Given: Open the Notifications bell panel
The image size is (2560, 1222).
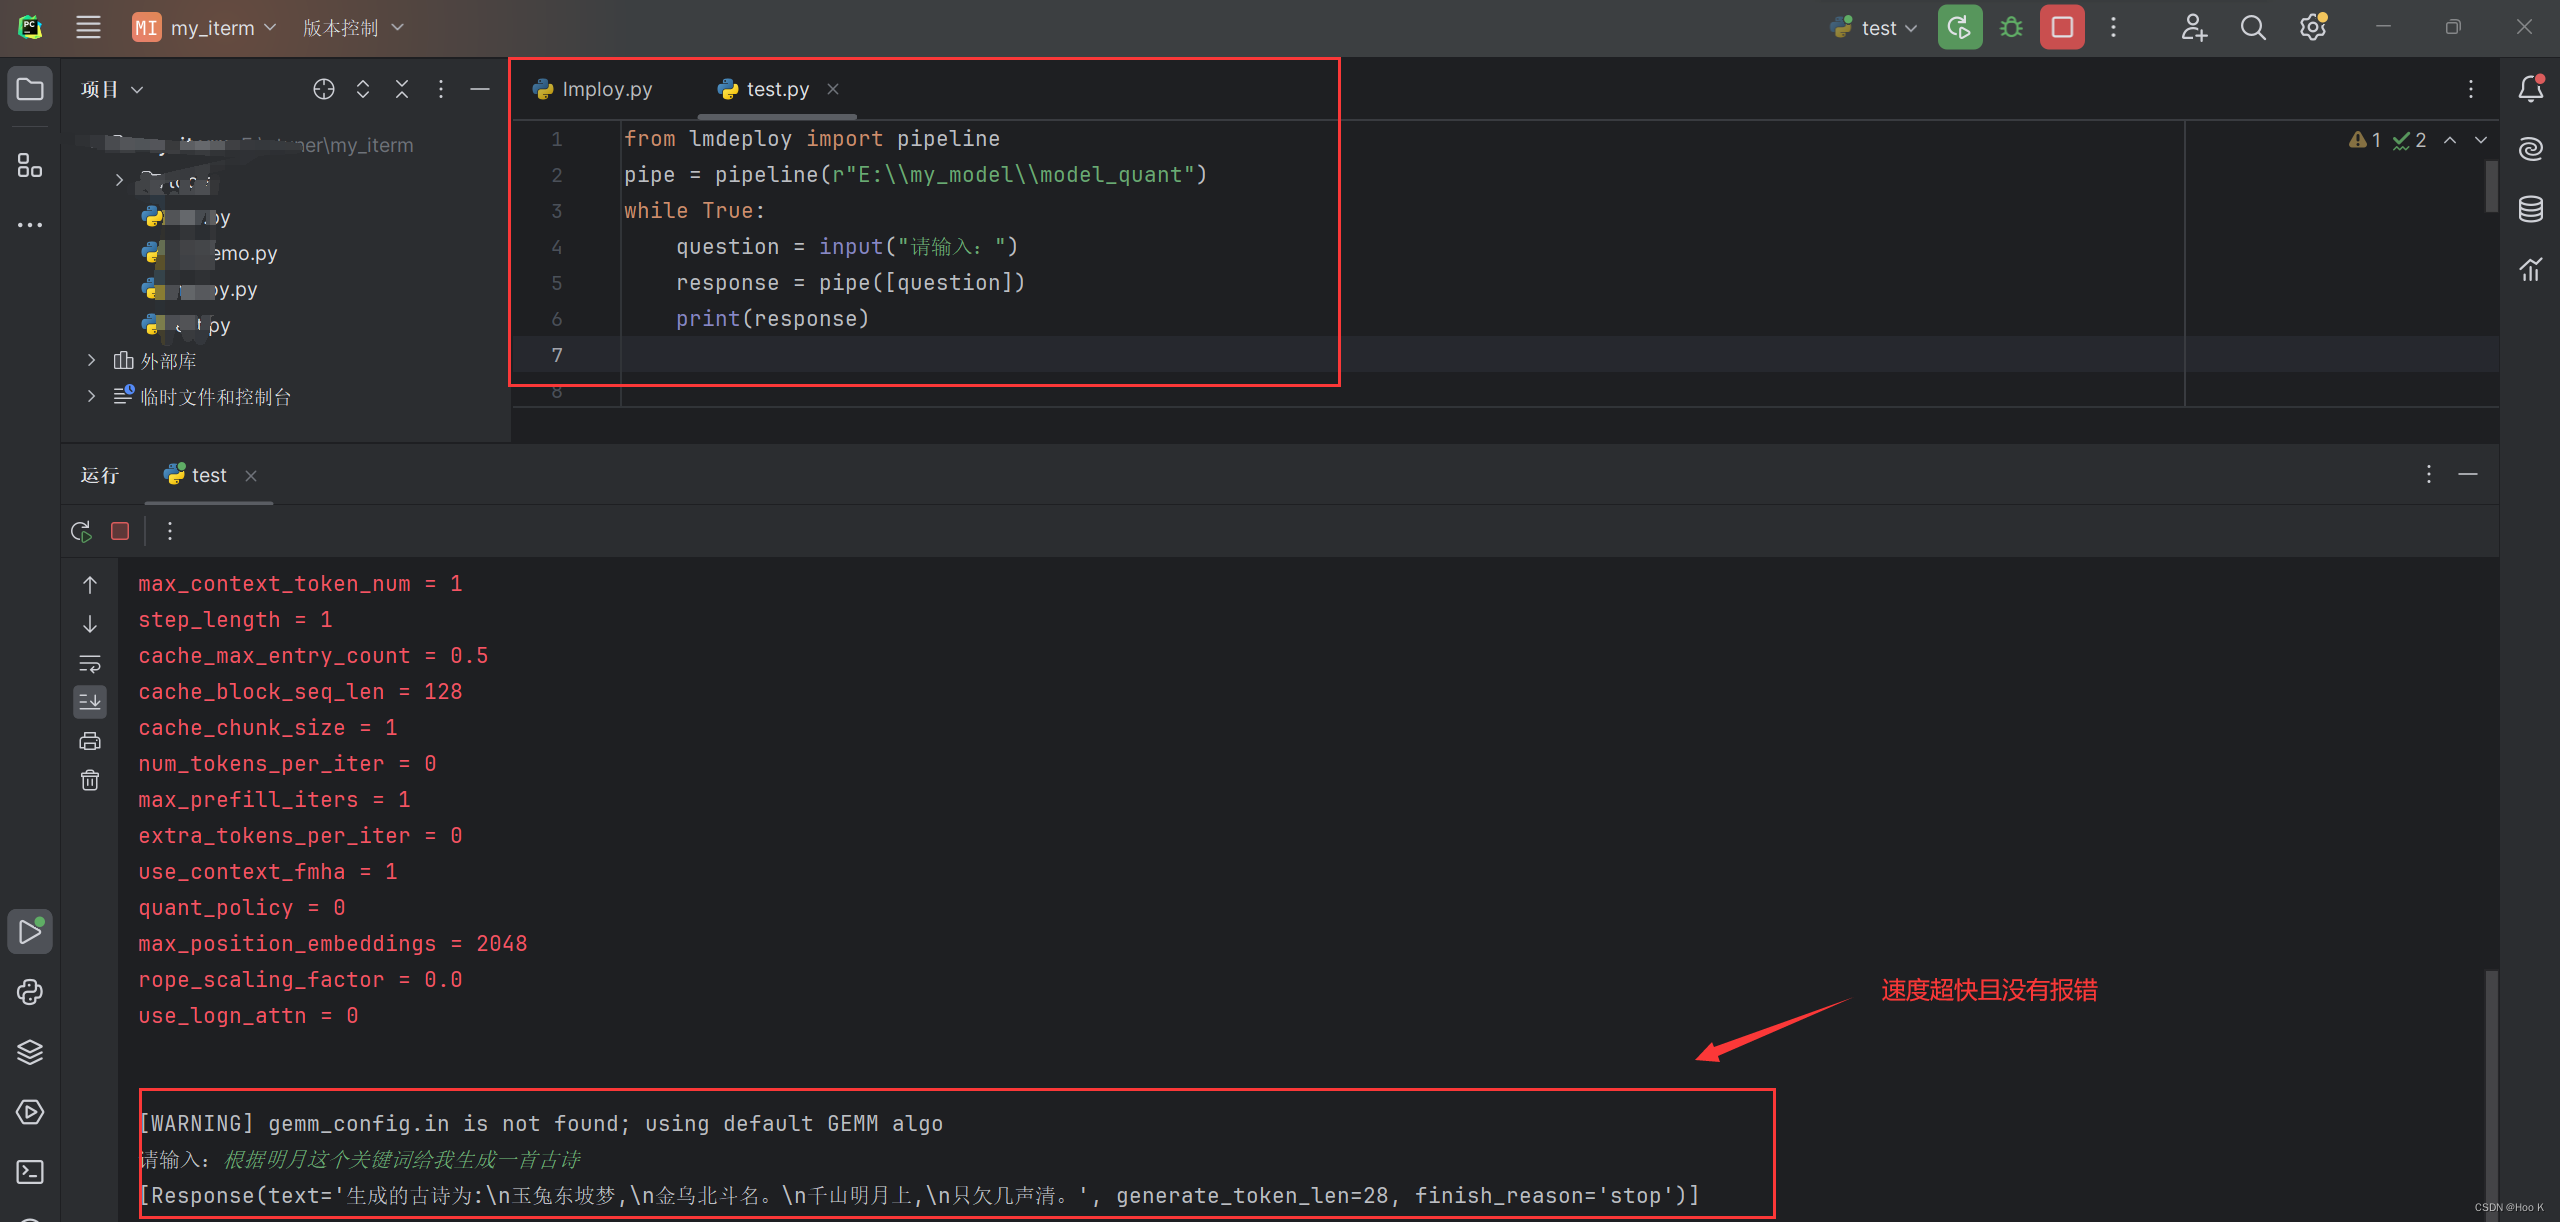Looking at the screenshot, I should click(x=2530, y=89).
